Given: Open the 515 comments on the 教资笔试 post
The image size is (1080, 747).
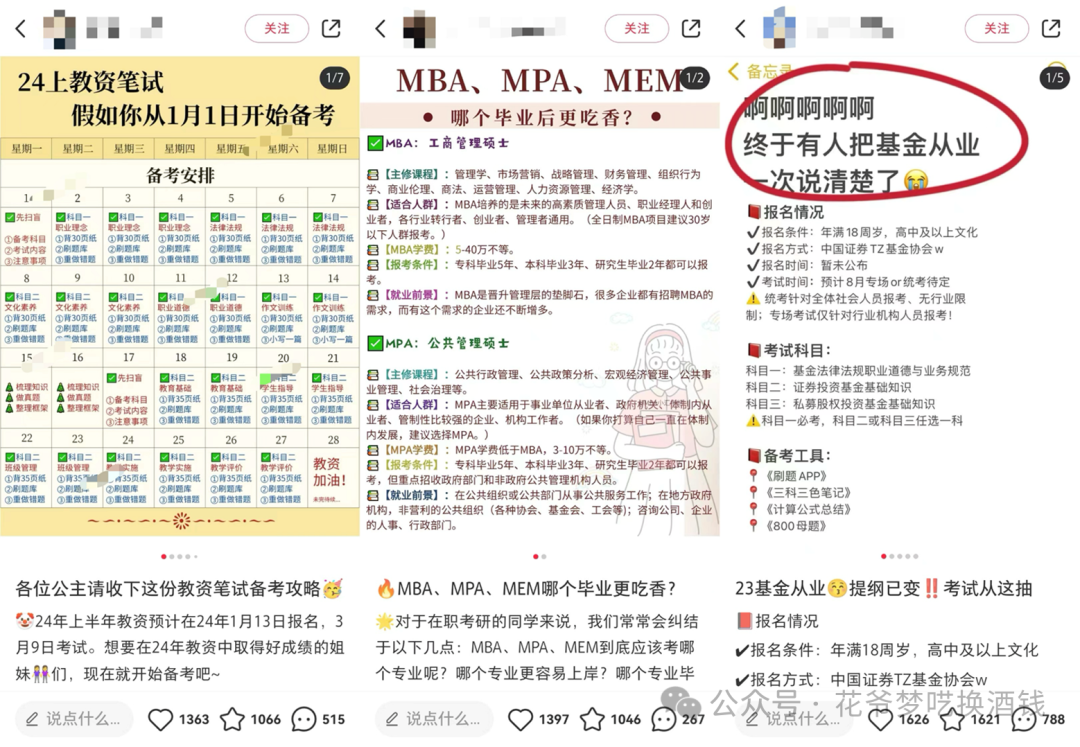Looking at the screenshot, I should tap(304, 719).
